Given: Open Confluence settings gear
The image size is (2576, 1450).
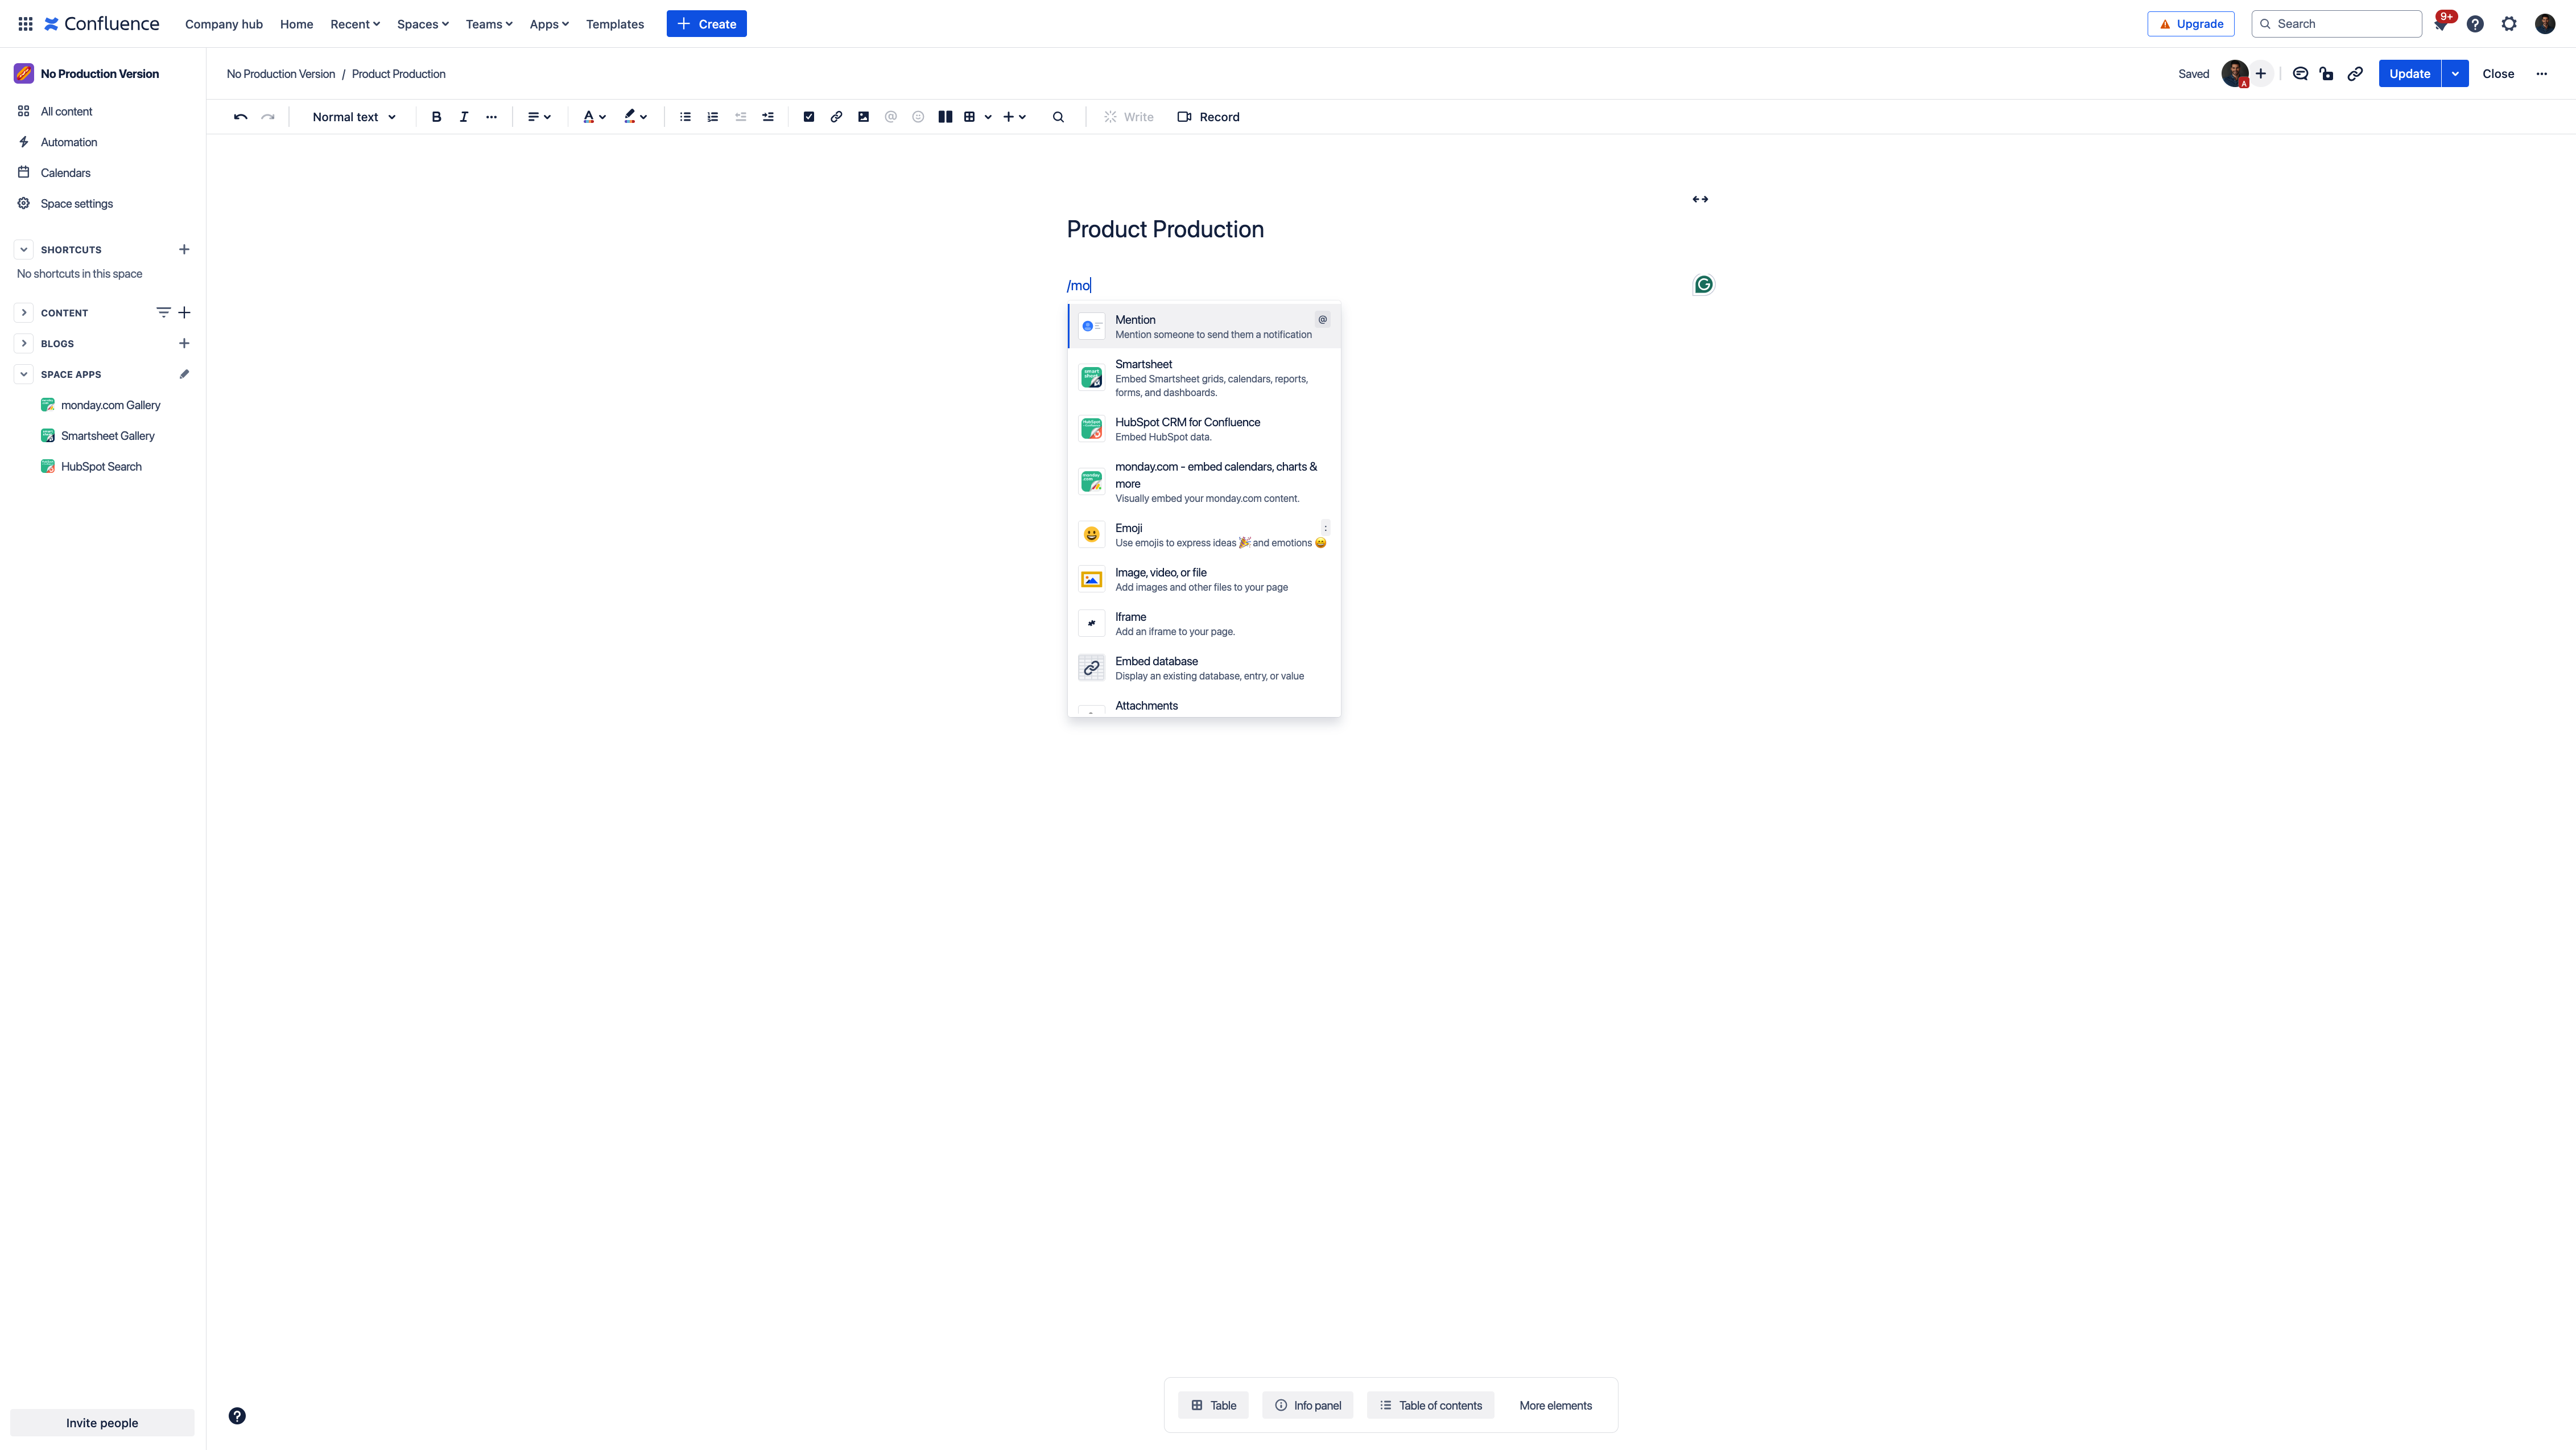Looking at the screenshot, I should 2509,24.
